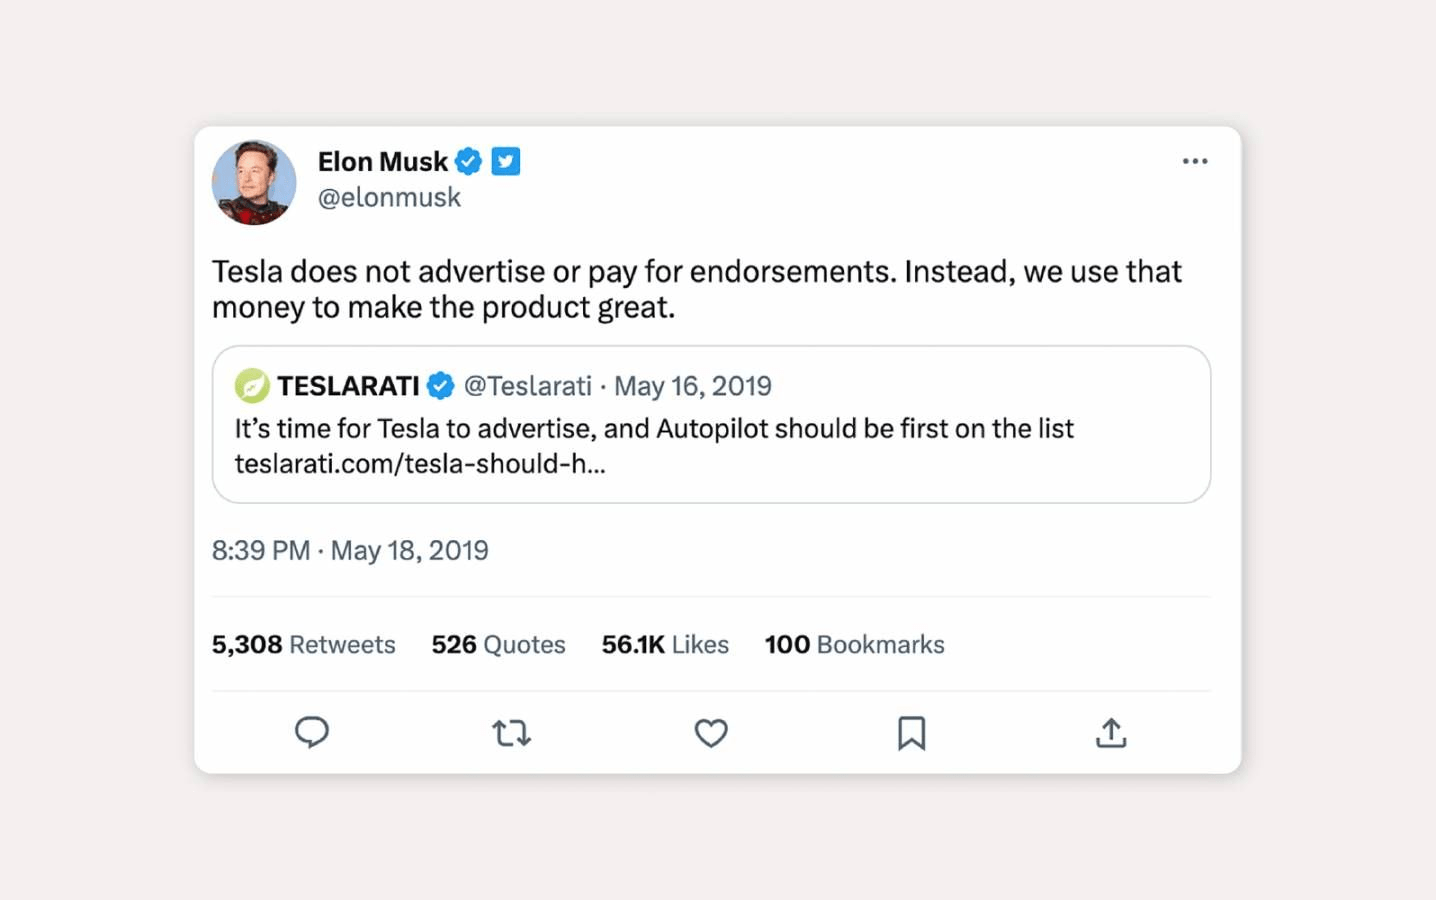Toggle the like heart for this tweet
Screen dimensions: 1436x900
(711, 733)
